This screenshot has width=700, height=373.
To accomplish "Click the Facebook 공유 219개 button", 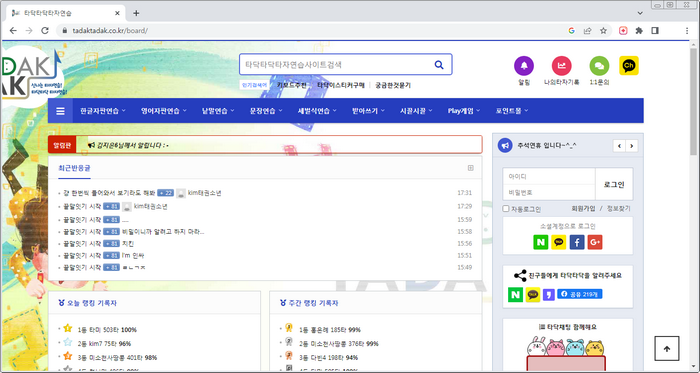I will 579,294.
